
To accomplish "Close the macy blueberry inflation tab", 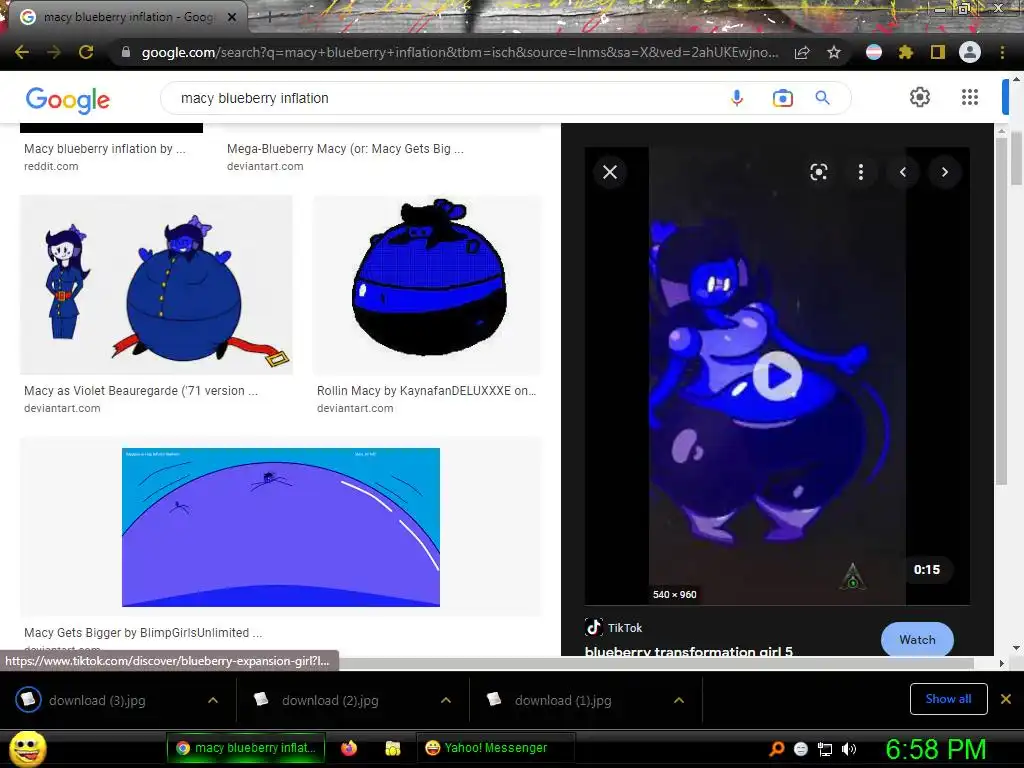I will coord(232,17).
